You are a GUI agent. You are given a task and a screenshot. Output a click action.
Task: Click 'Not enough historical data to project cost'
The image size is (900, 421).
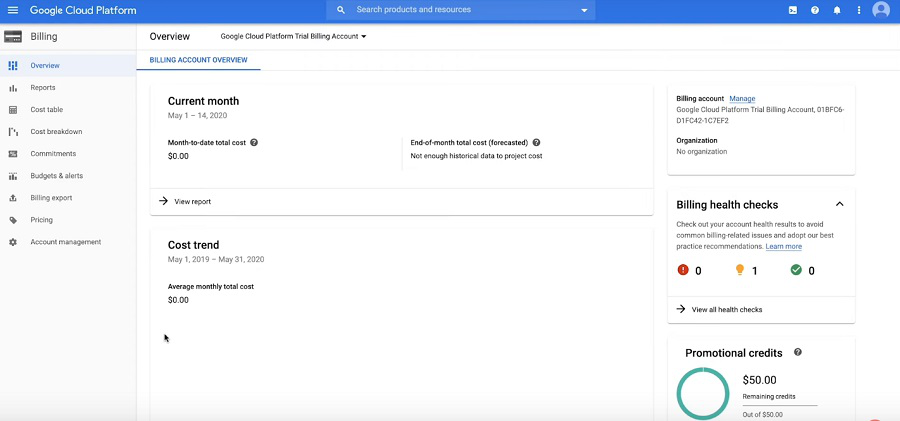coord(476,156)
